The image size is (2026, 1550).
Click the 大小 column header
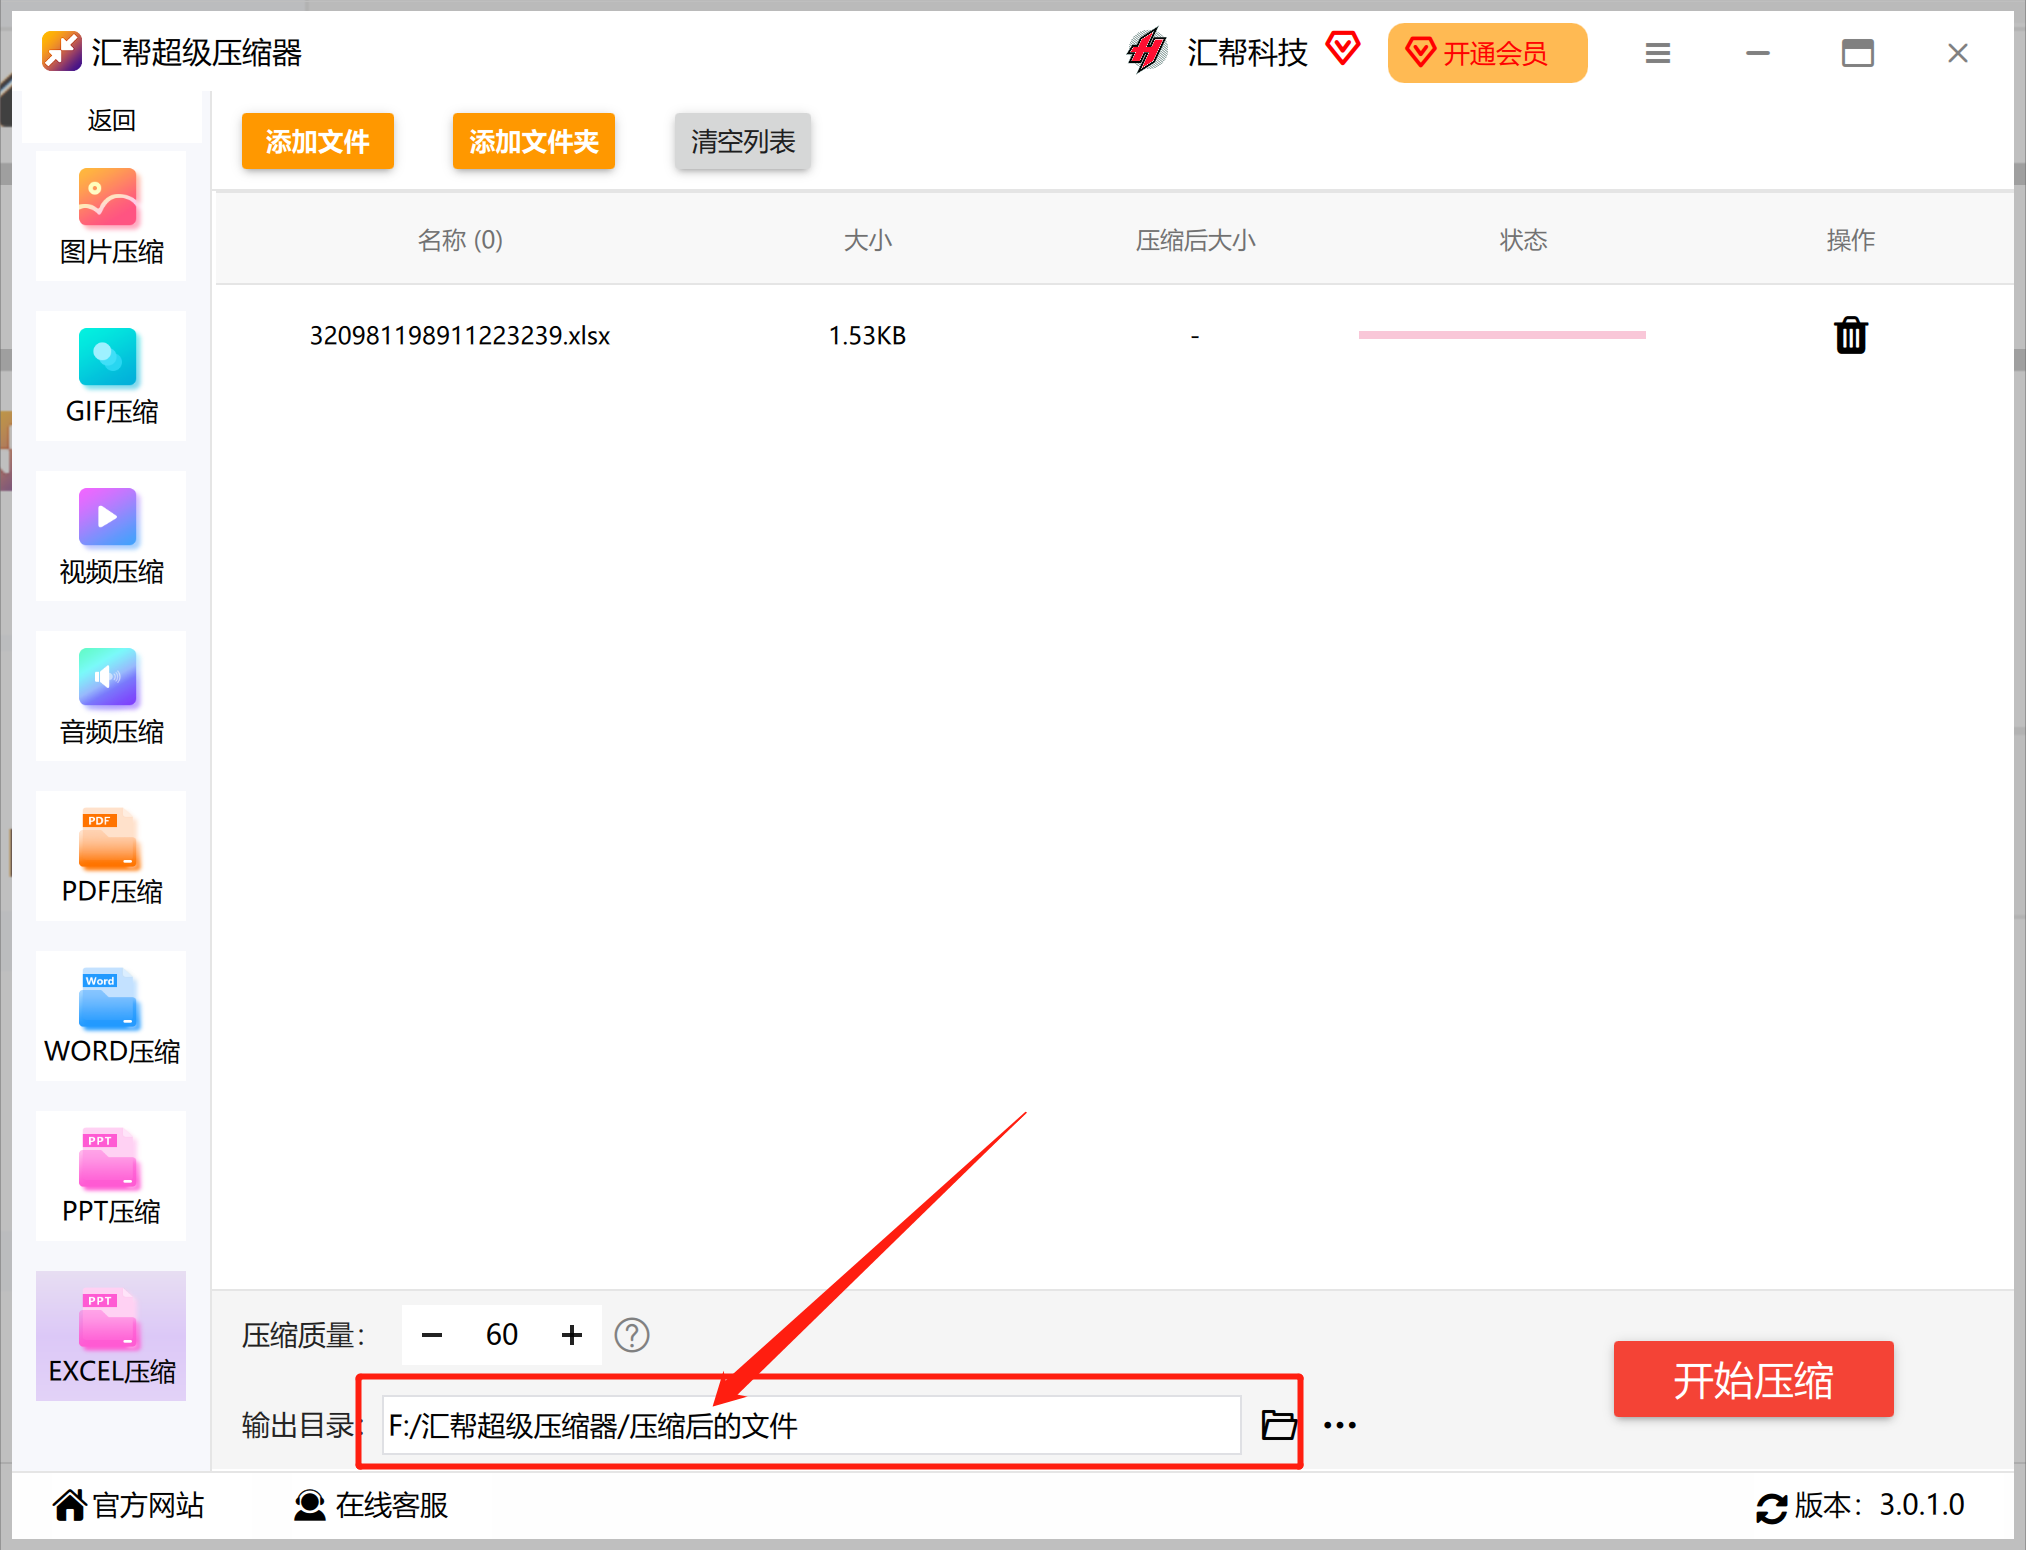[867, 240]
